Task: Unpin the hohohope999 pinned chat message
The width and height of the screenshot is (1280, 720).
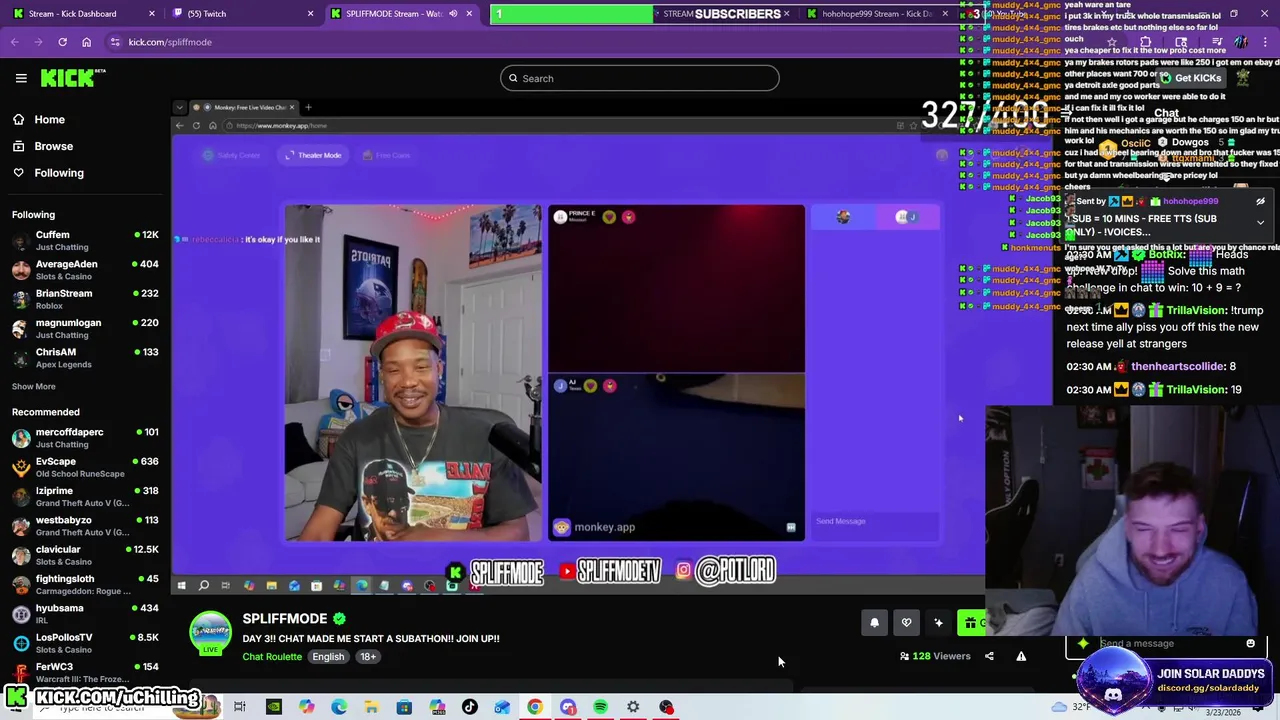Action: 1260,201
